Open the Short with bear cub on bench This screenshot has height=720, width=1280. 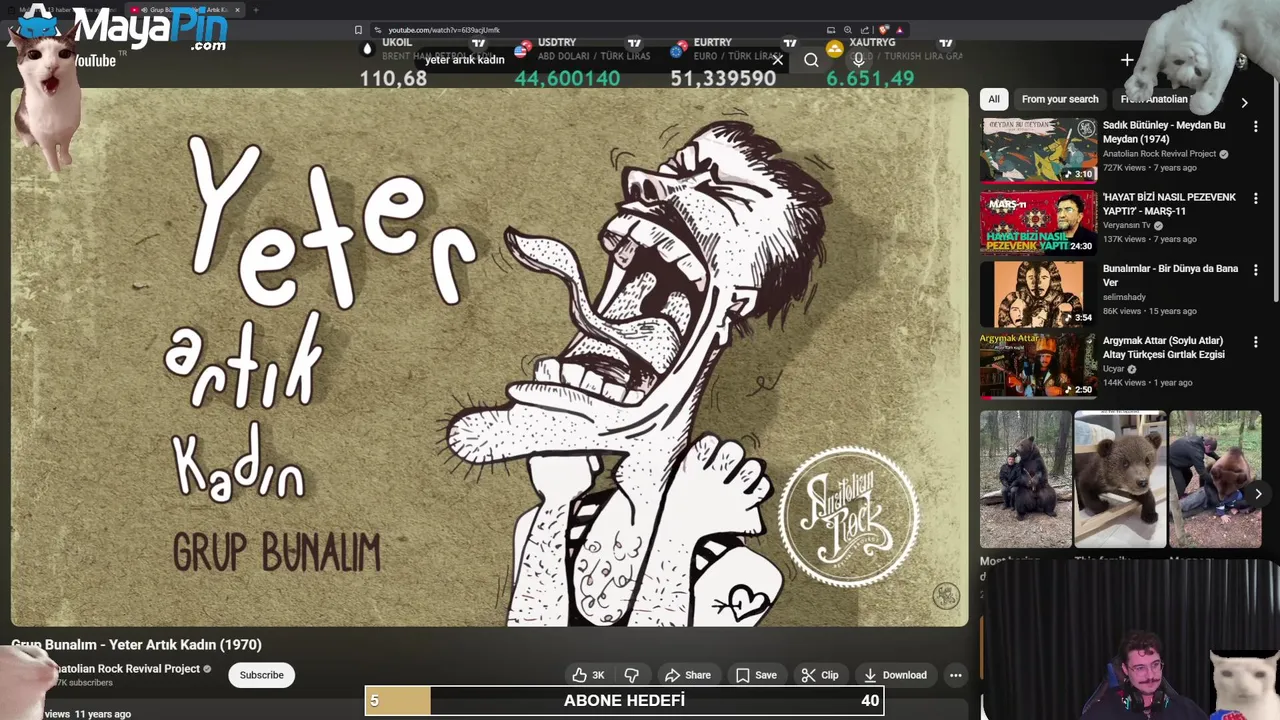click(1120, 479)
